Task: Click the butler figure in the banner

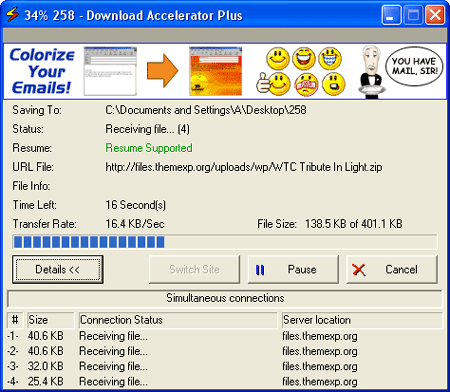Action: (x=371, y=72)
